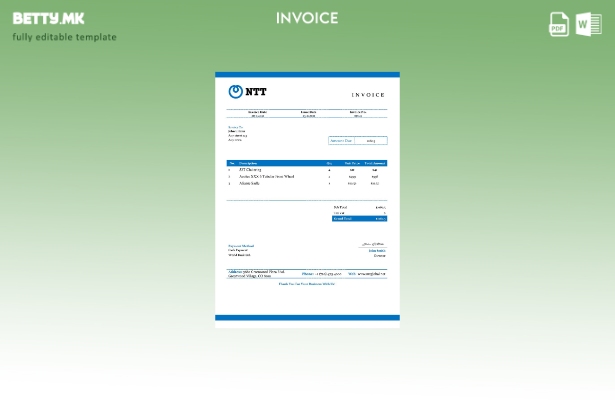
Task: Click the Description column header in table
Action: click(248, 163)
